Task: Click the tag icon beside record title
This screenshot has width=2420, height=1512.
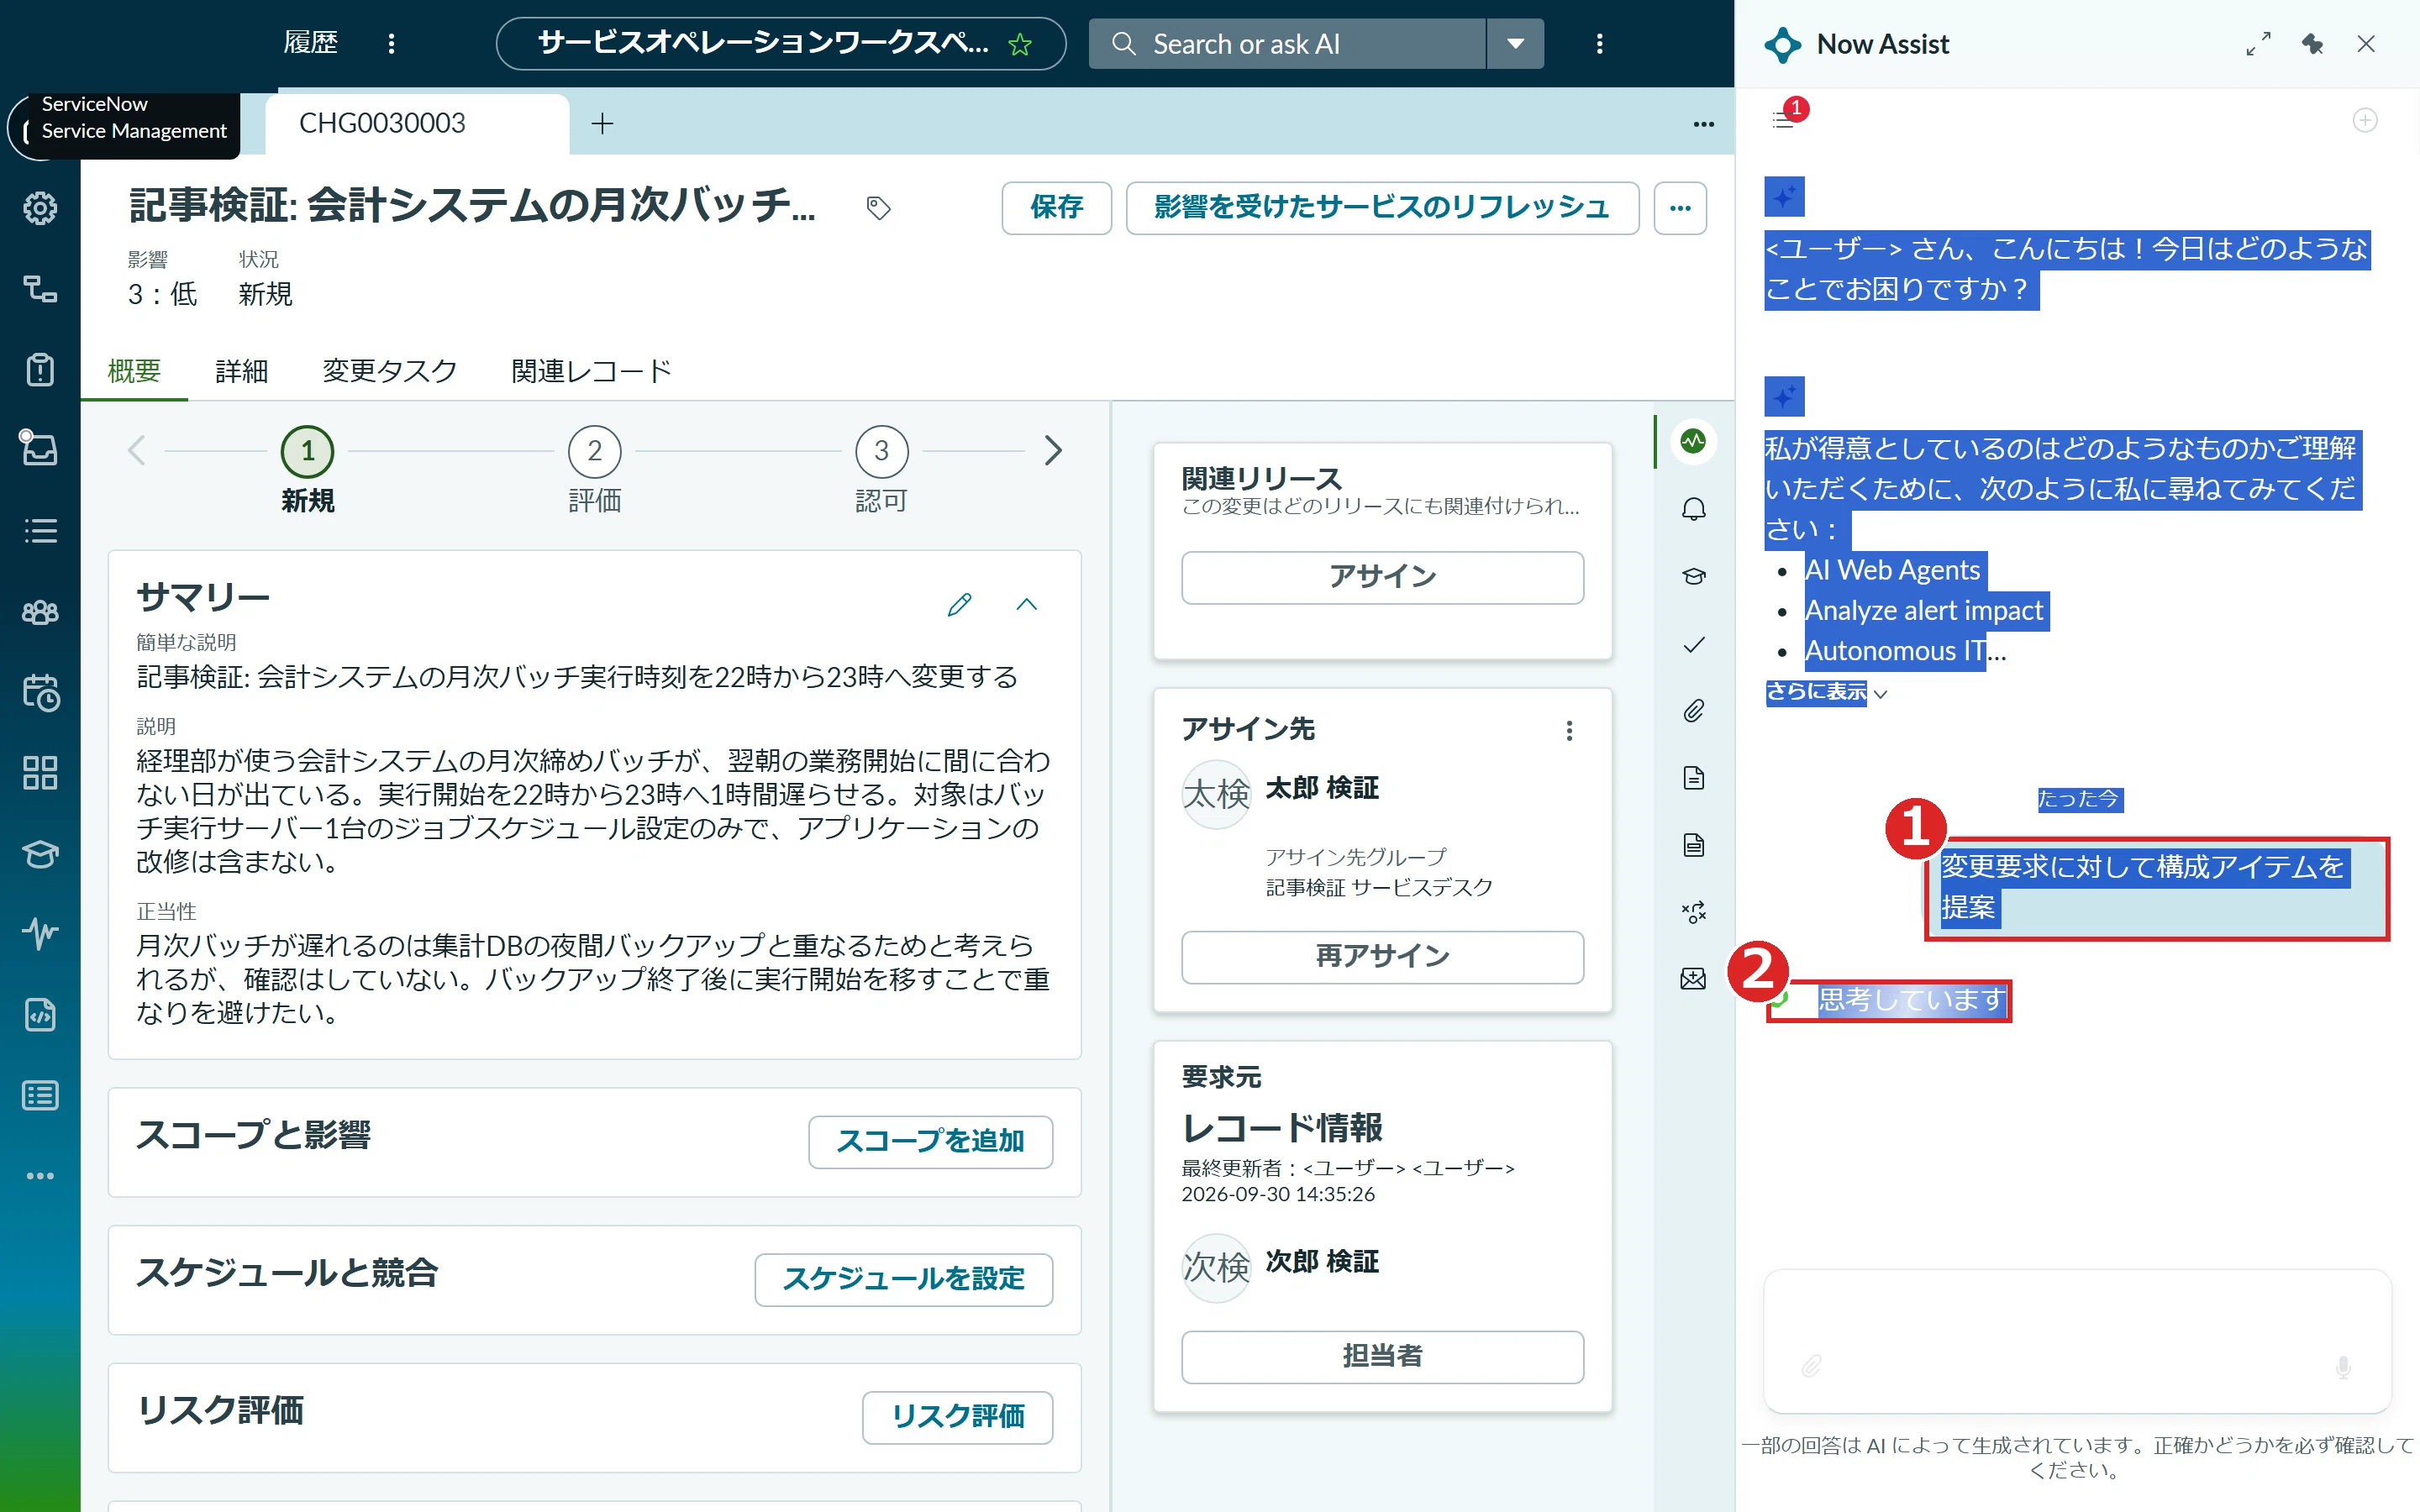Action: pos(878,208)
